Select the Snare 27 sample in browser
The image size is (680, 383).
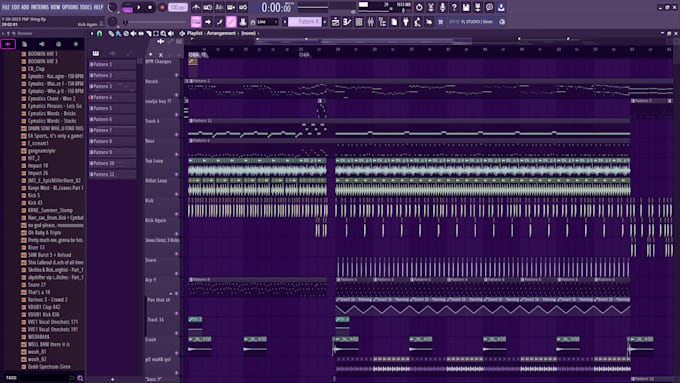pyautogui.click(x=37, y=285)
